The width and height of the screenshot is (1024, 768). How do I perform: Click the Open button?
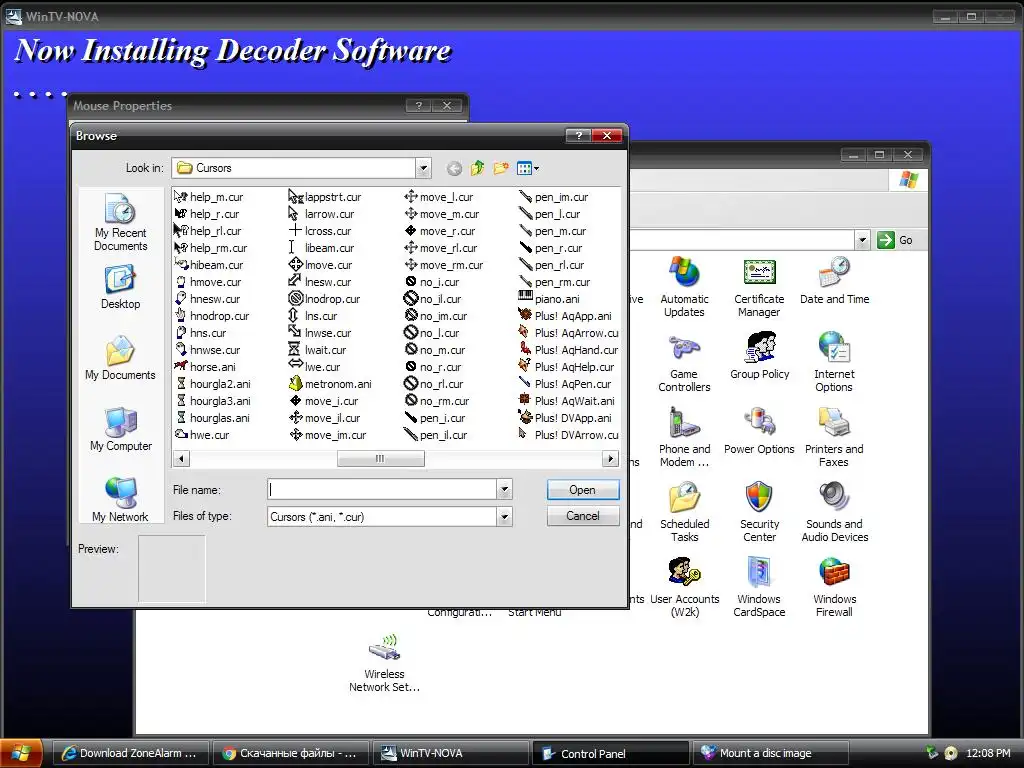tap(583, 490)
